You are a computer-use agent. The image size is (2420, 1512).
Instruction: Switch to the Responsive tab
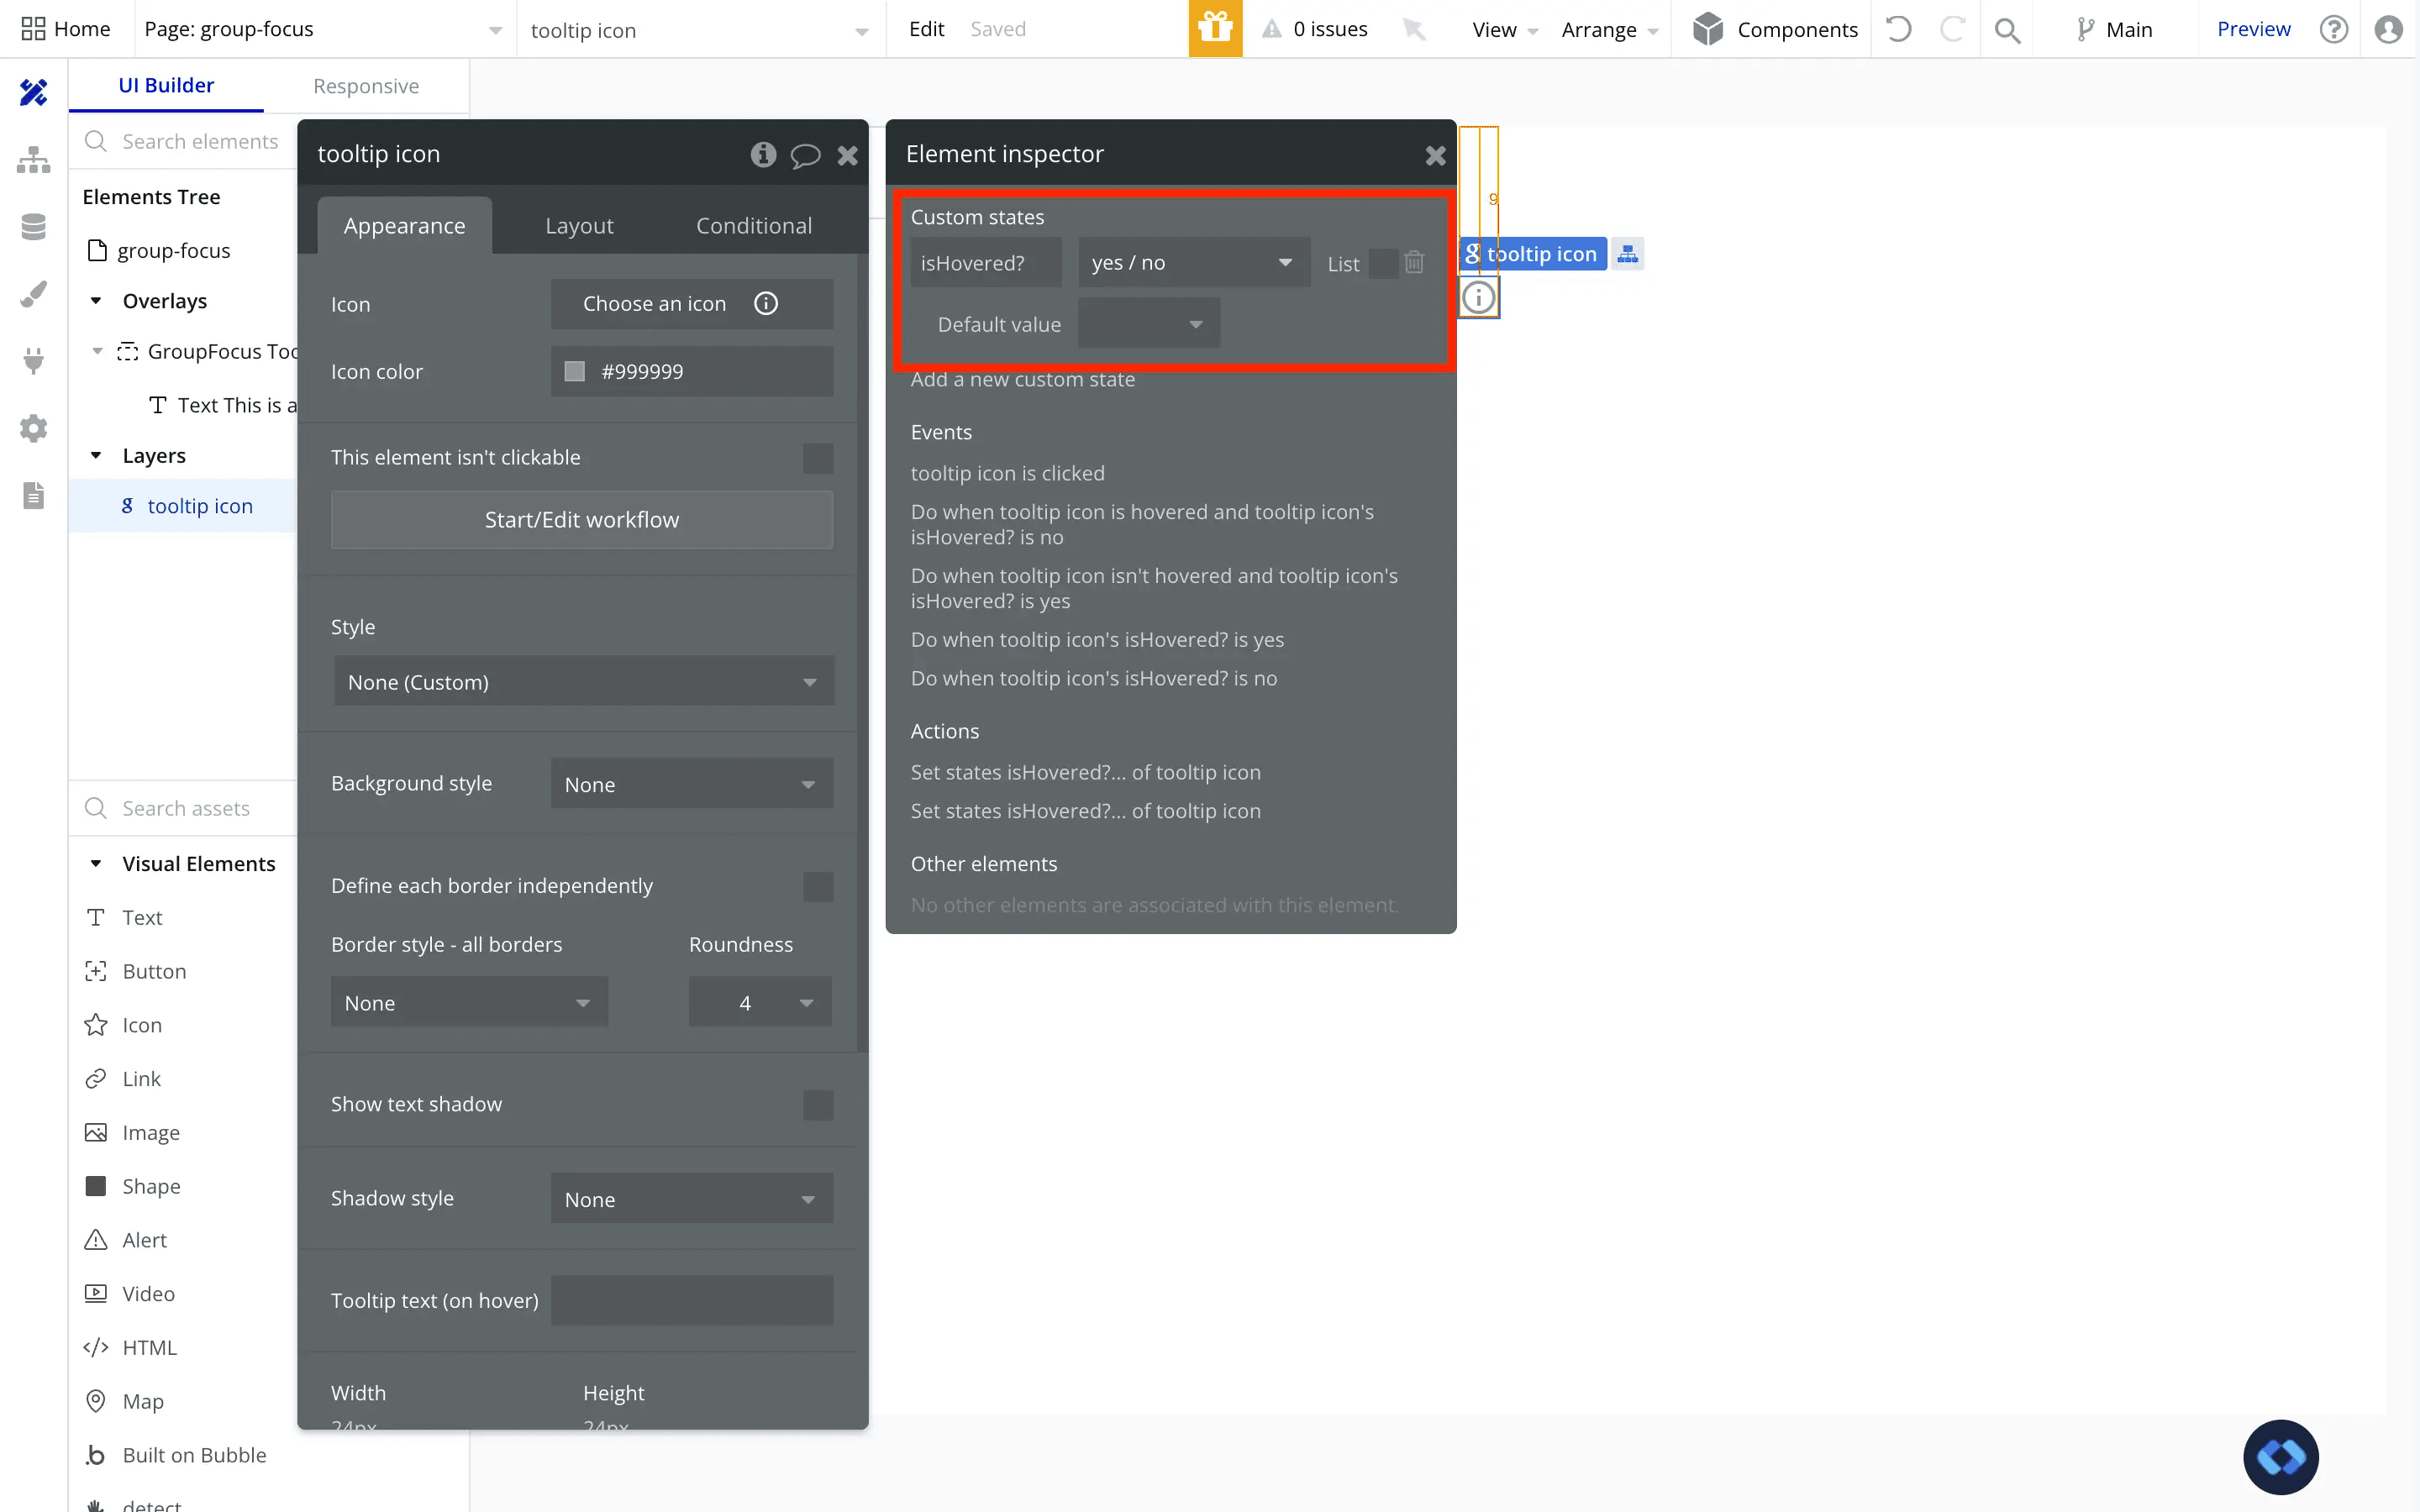pyautogui.click(x=366, y=86)
